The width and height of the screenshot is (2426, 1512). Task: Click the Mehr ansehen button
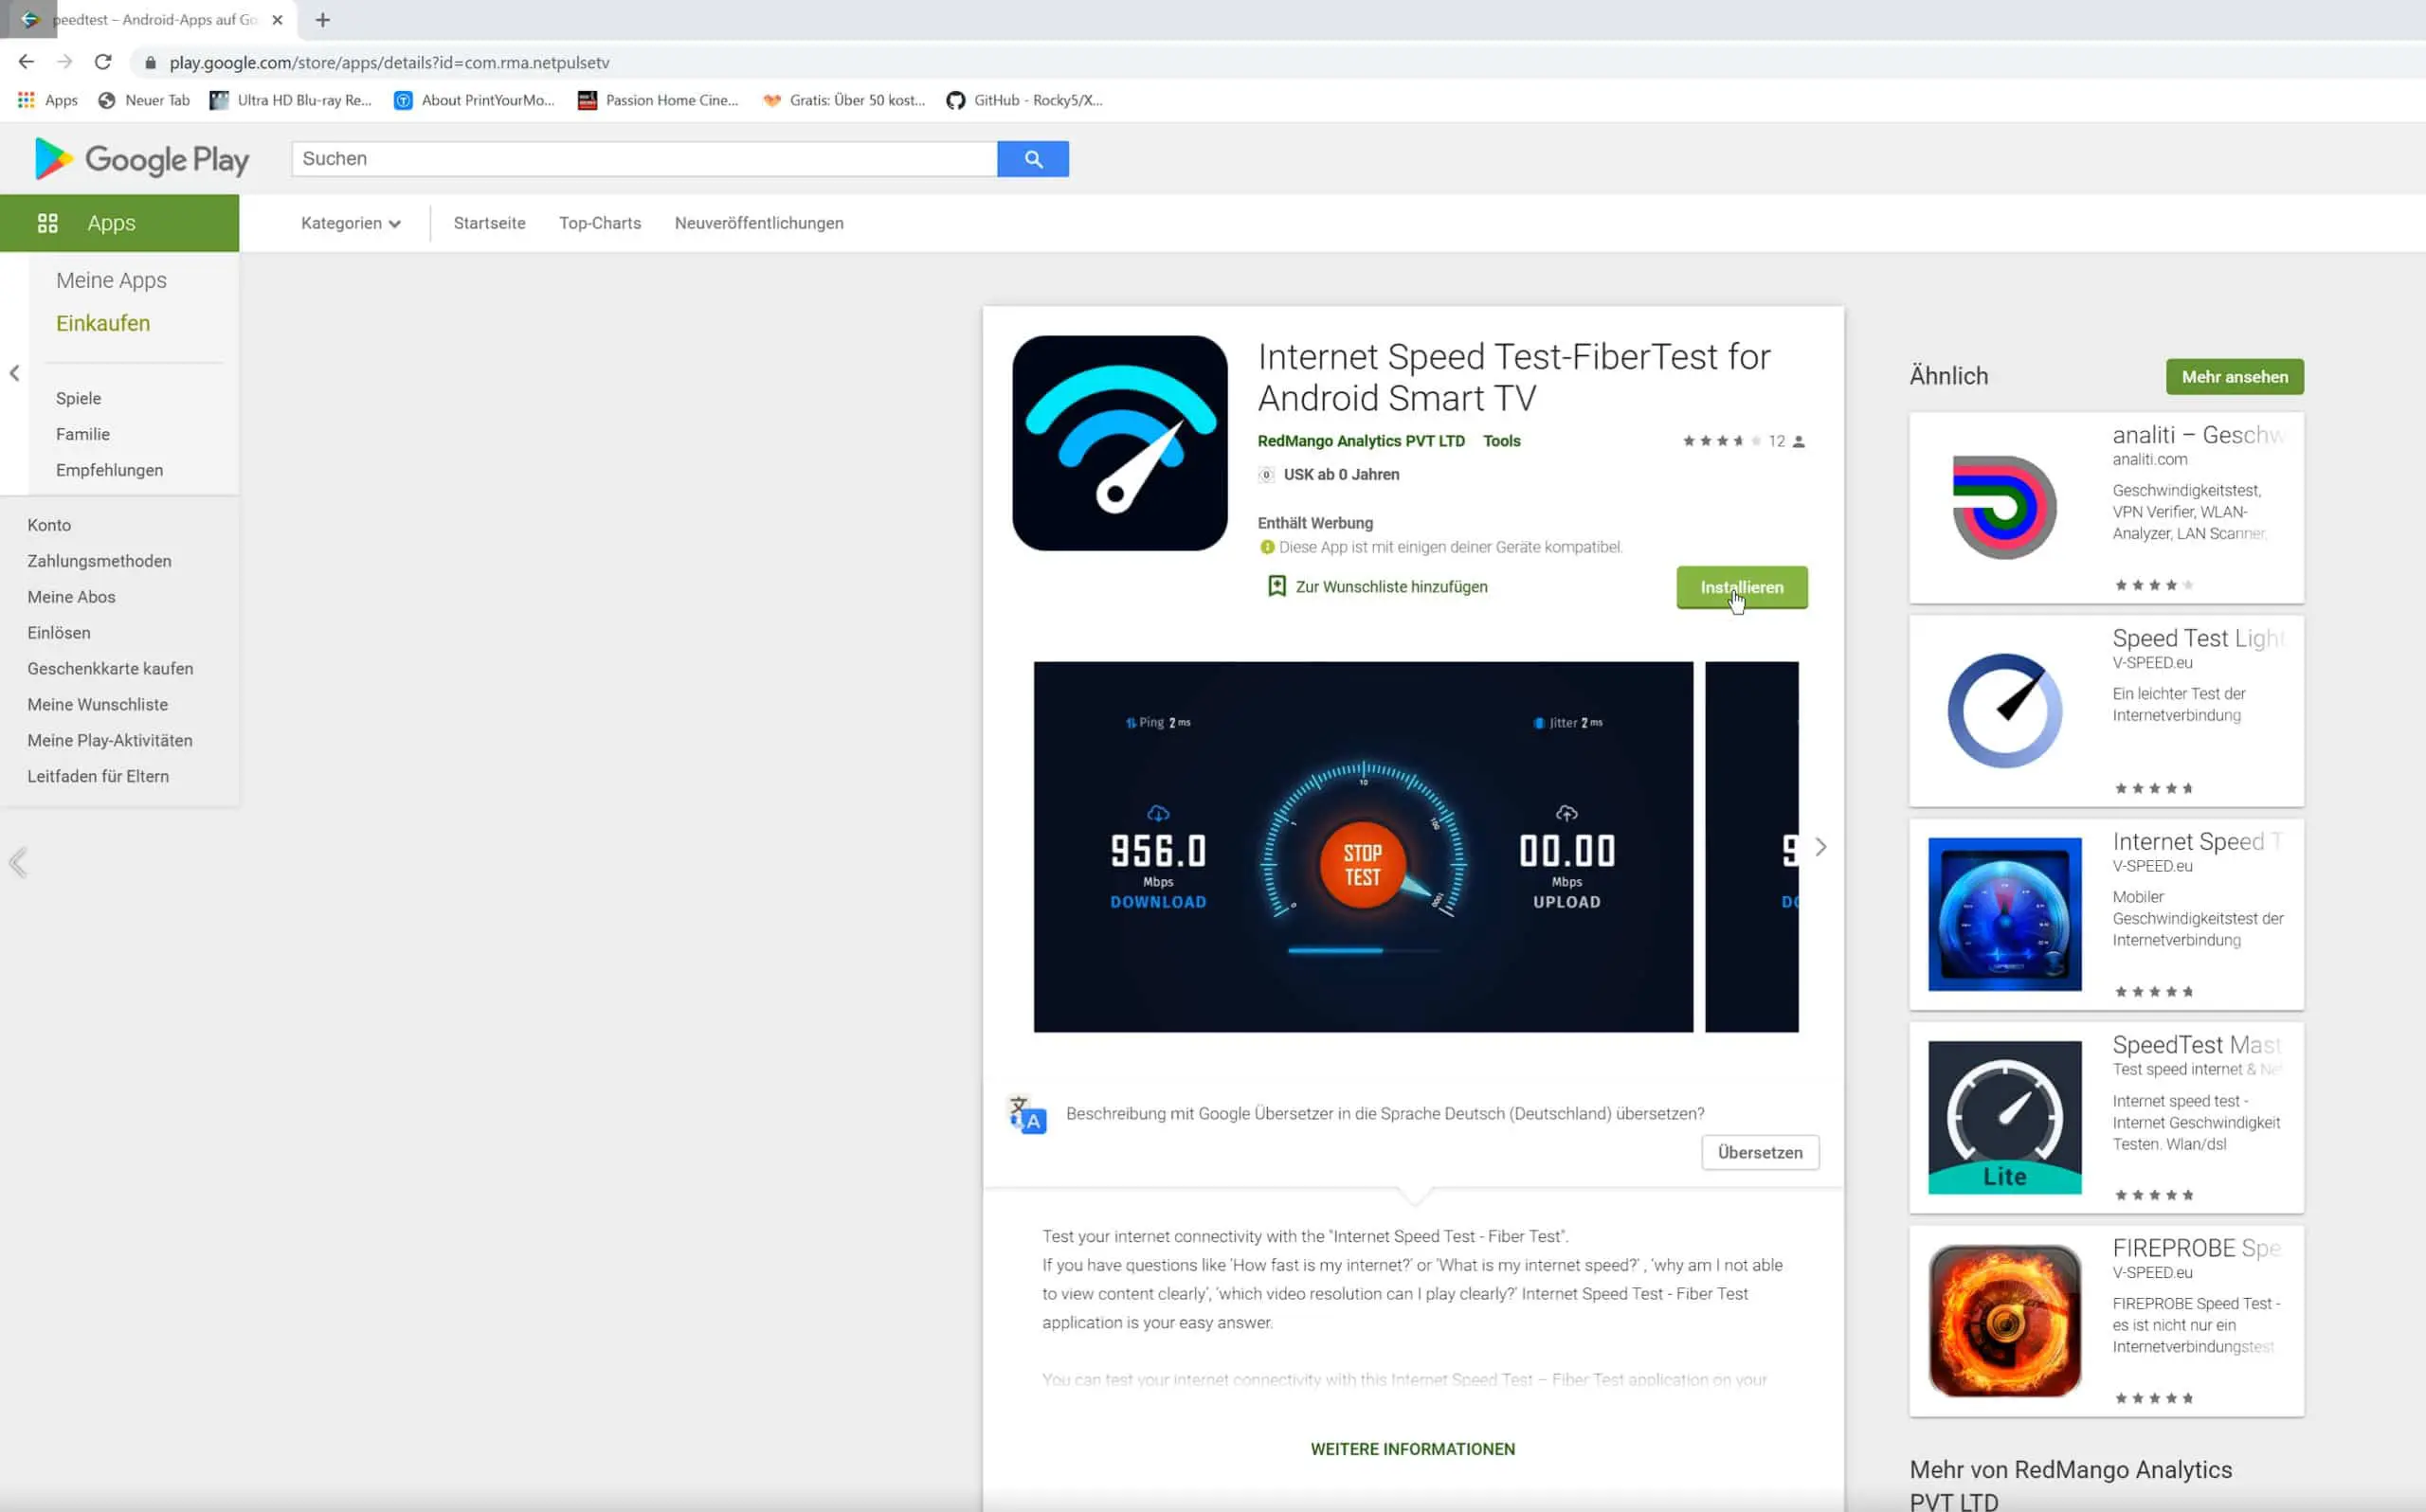(x=2234, y=377)
